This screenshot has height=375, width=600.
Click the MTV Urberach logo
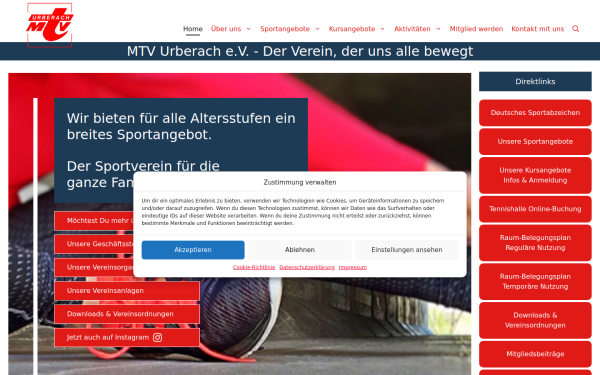[x=50, y=25]
